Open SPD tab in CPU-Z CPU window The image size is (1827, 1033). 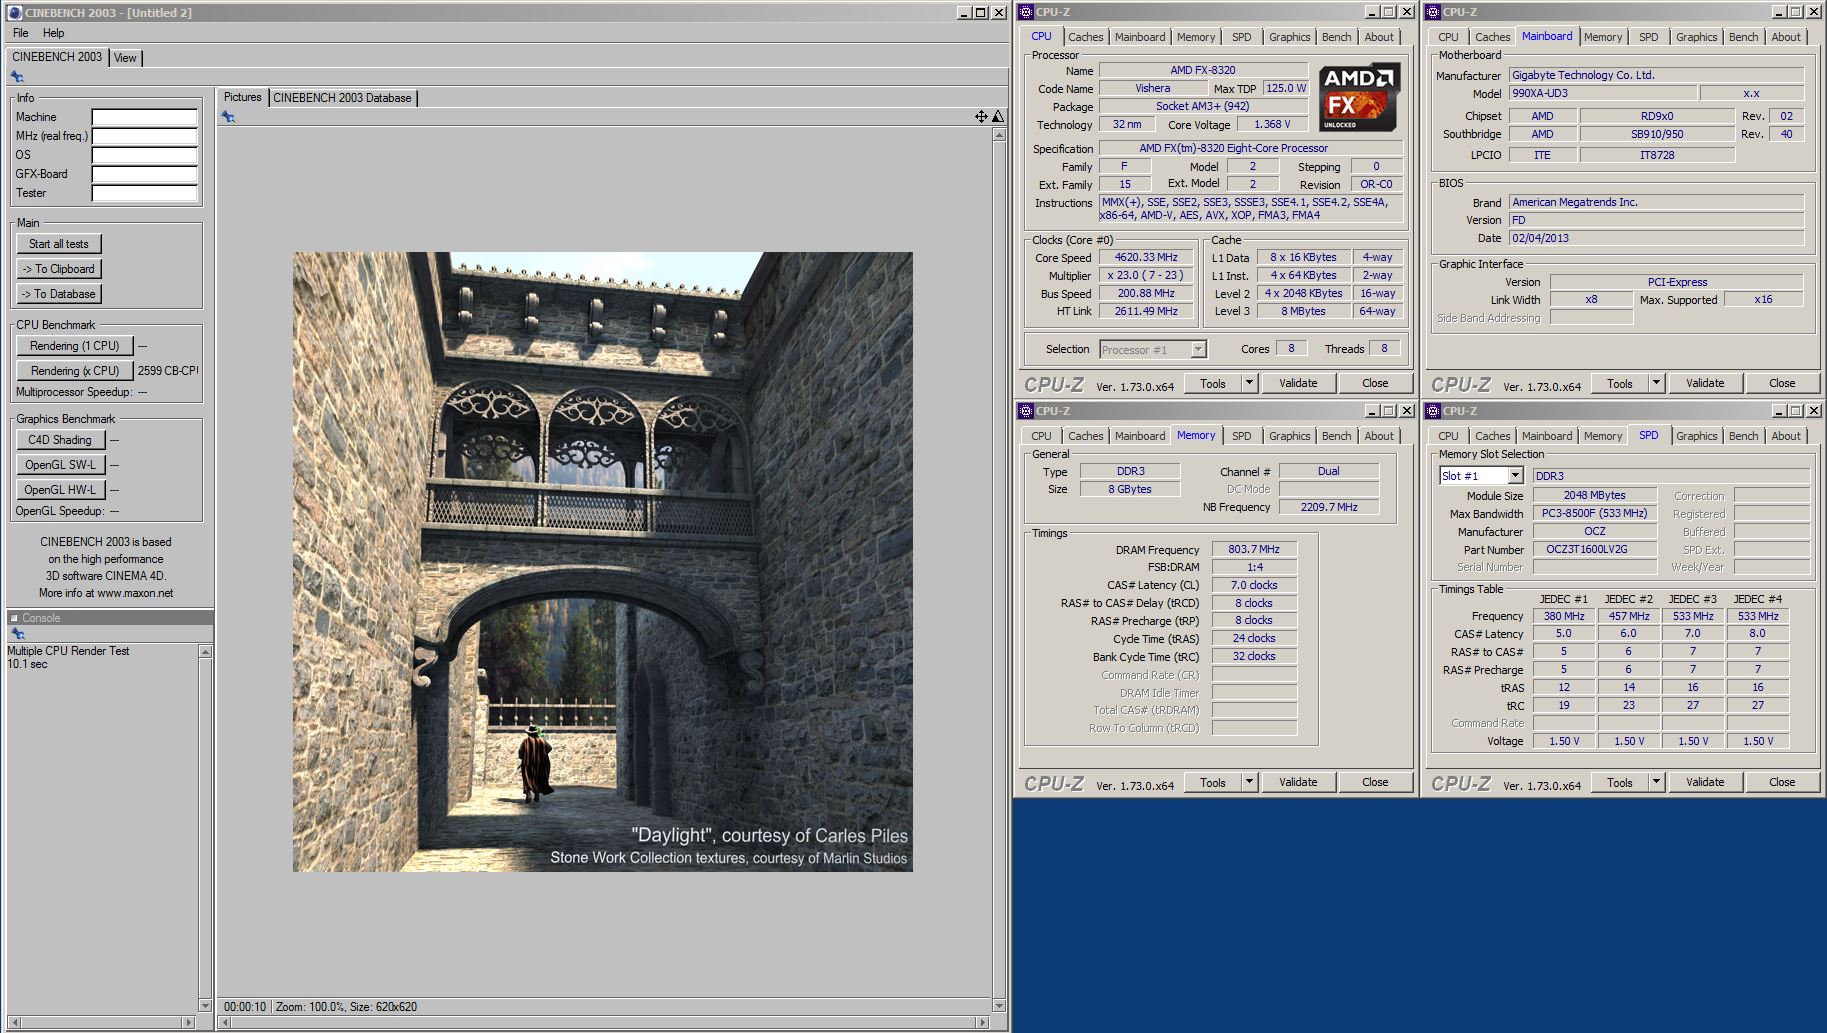[x=1241, y=37]
